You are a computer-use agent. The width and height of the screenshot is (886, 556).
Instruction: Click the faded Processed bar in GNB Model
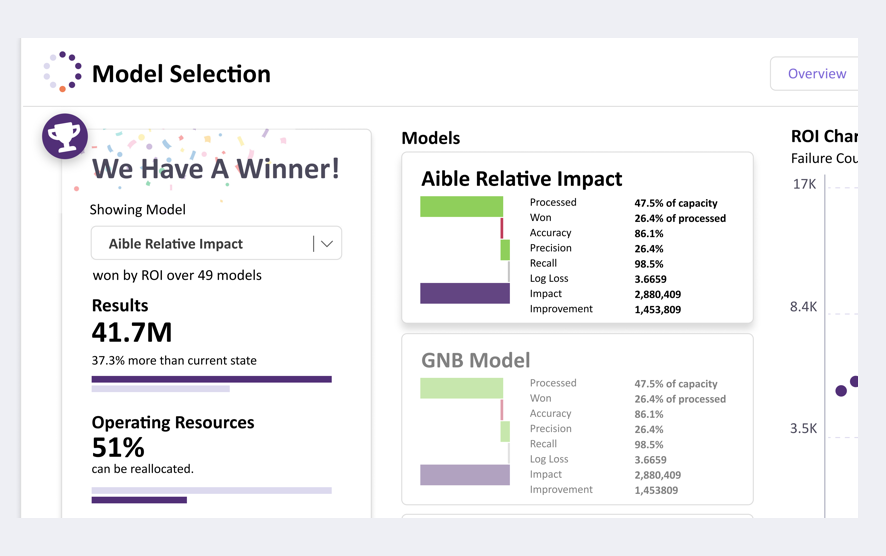(462, 388)
